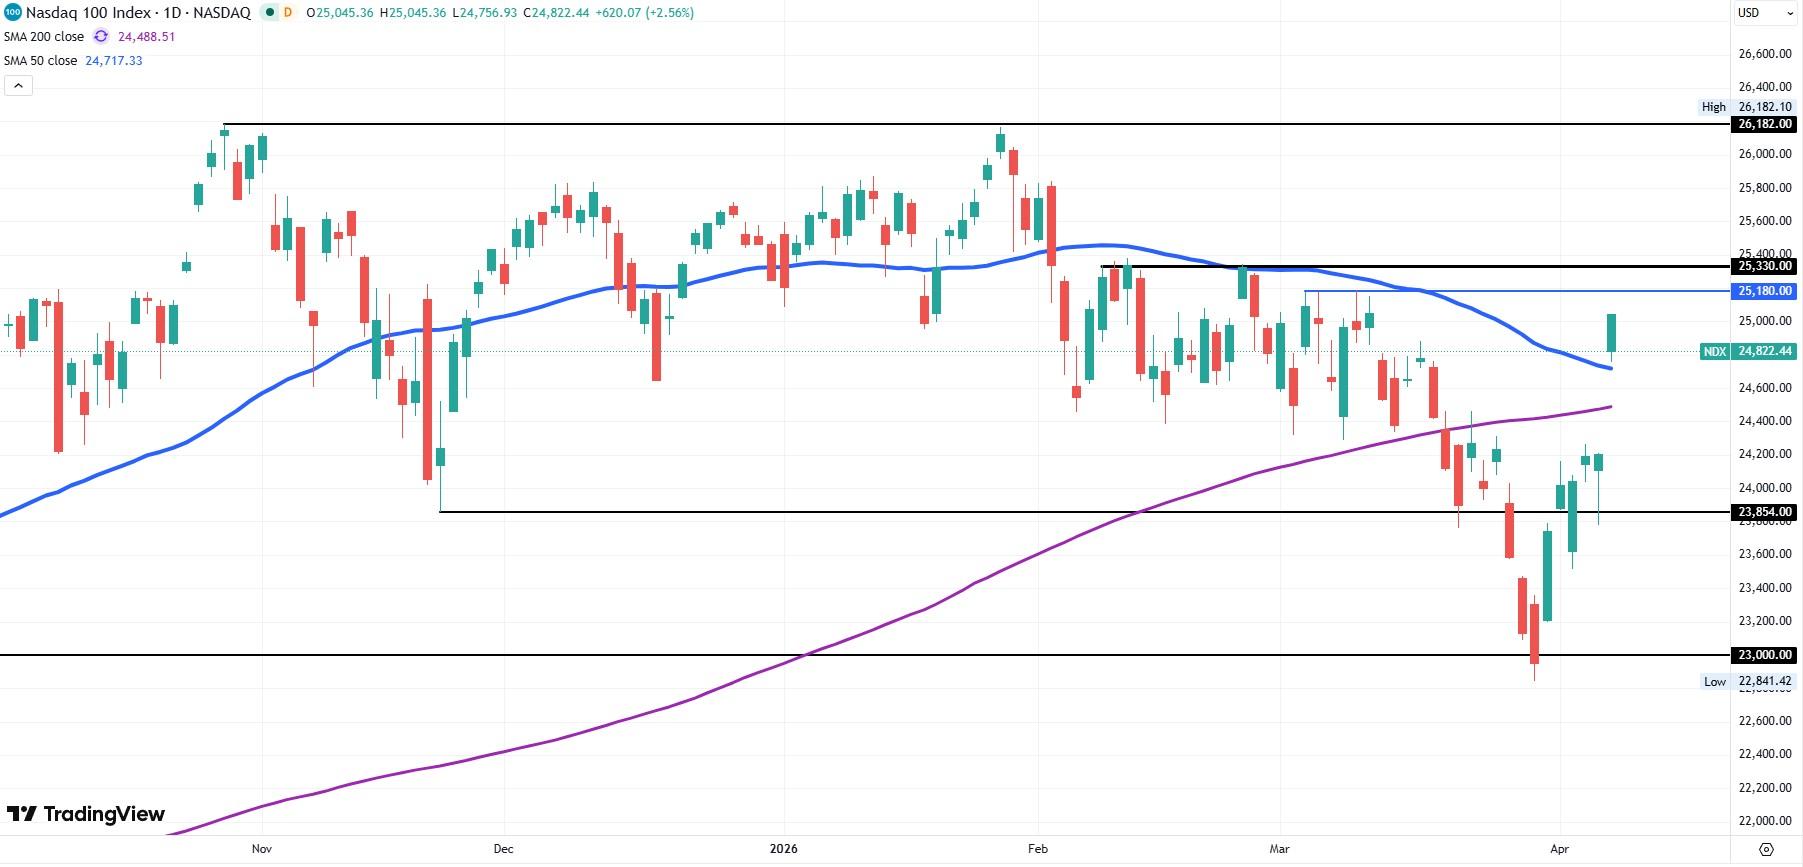Open the USD currency dropdown

coord(1763,13)
